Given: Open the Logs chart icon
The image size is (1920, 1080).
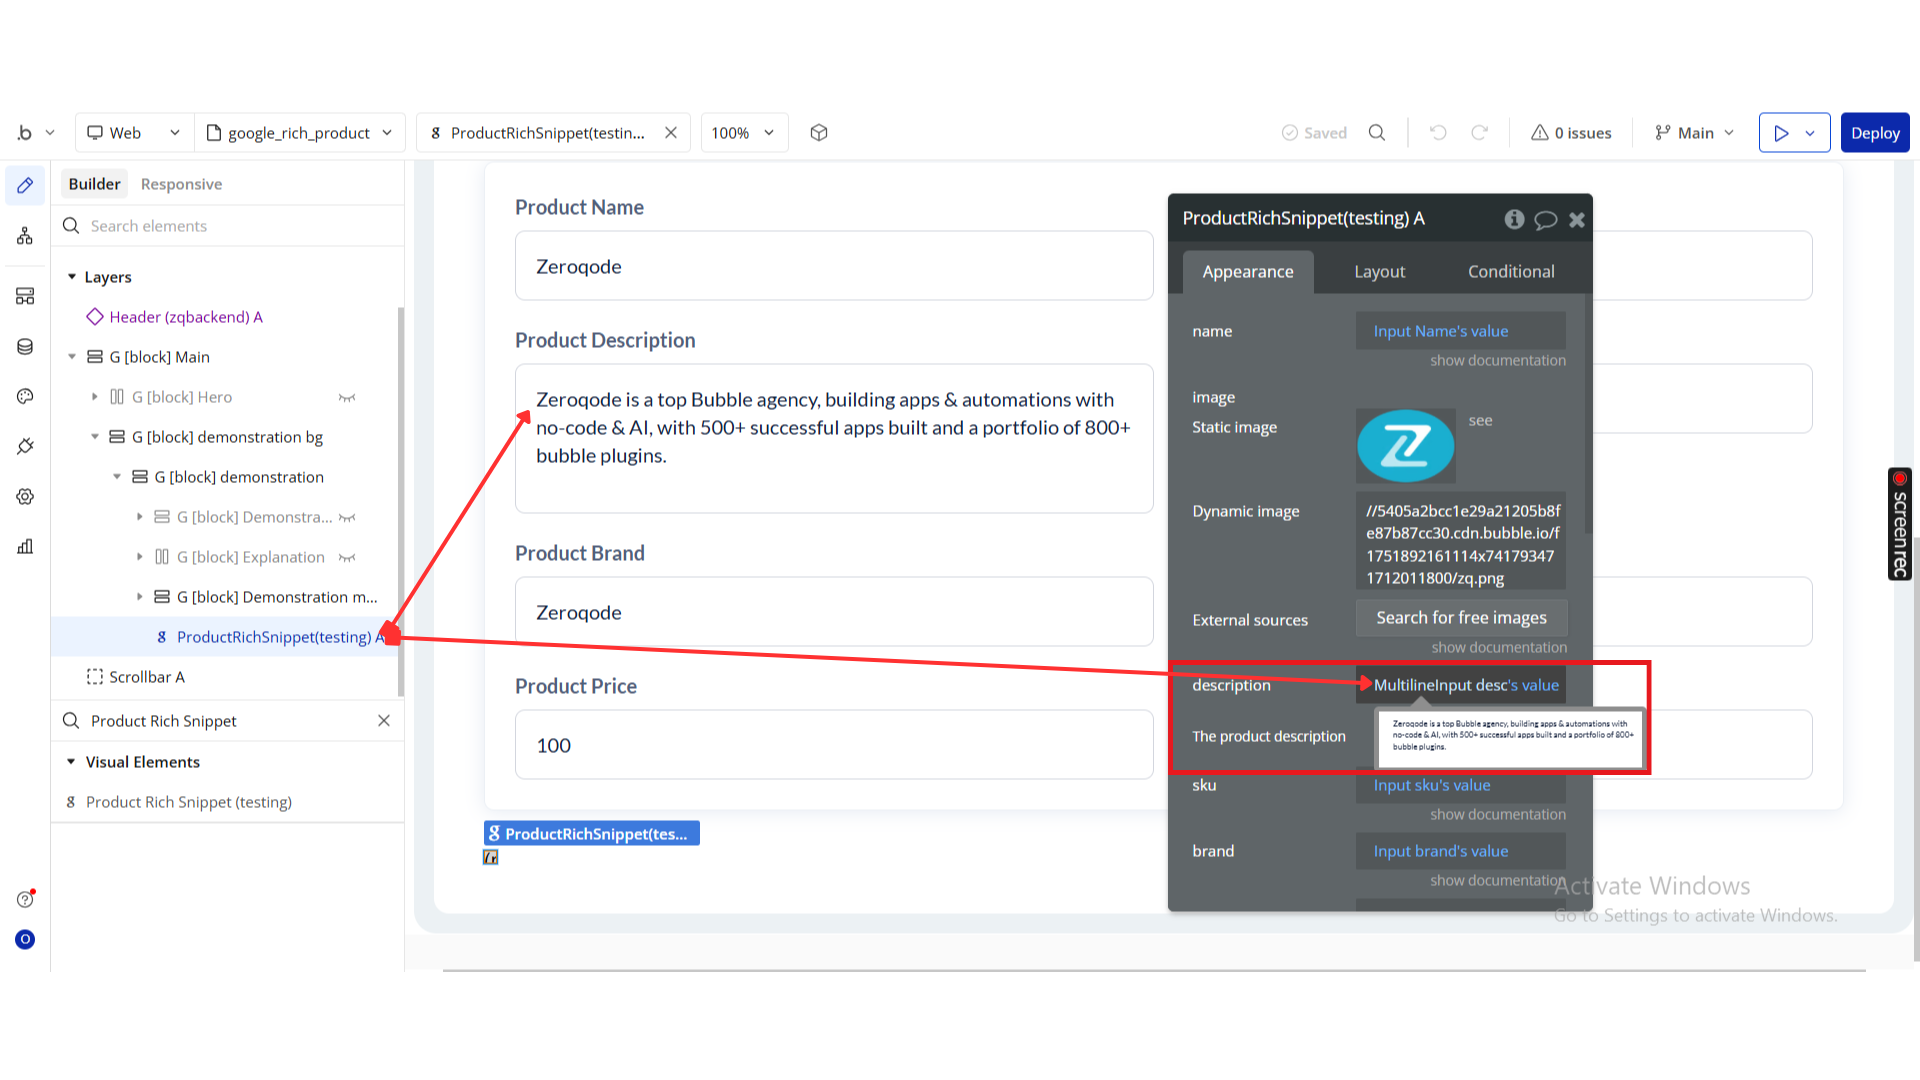Looking at the screenshot, I should [x=25, y=546].
